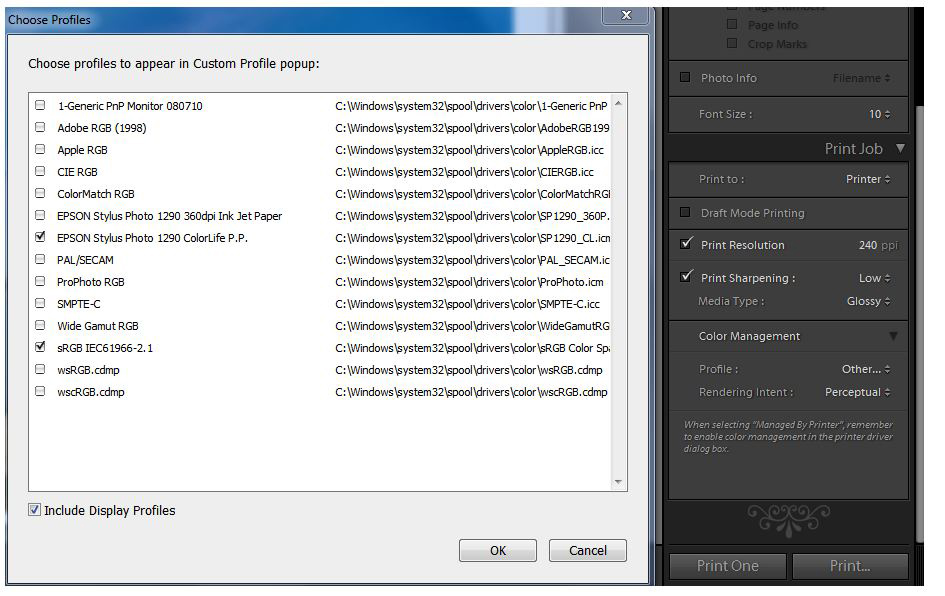
Task: Change Rendering Intent Perceptual dropdown
Action: [x=857, y=393]
